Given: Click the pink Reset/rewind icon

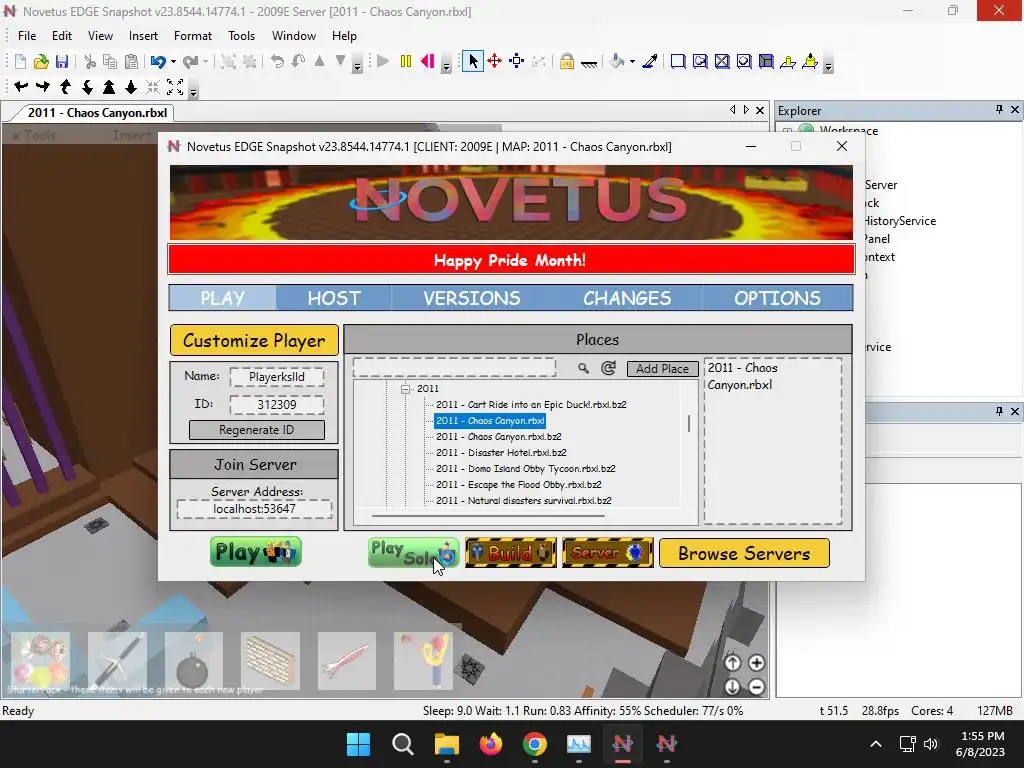Looking at the screenshot, I should [428, 61].
